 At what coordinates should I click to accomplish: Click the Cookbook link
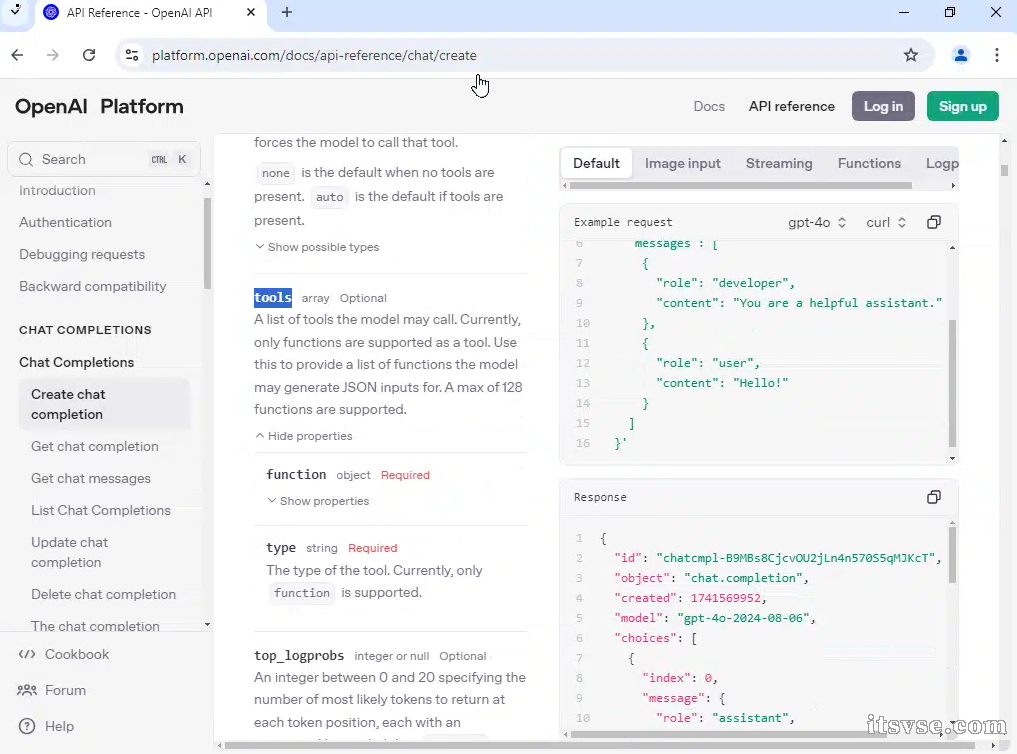point(77,654)
